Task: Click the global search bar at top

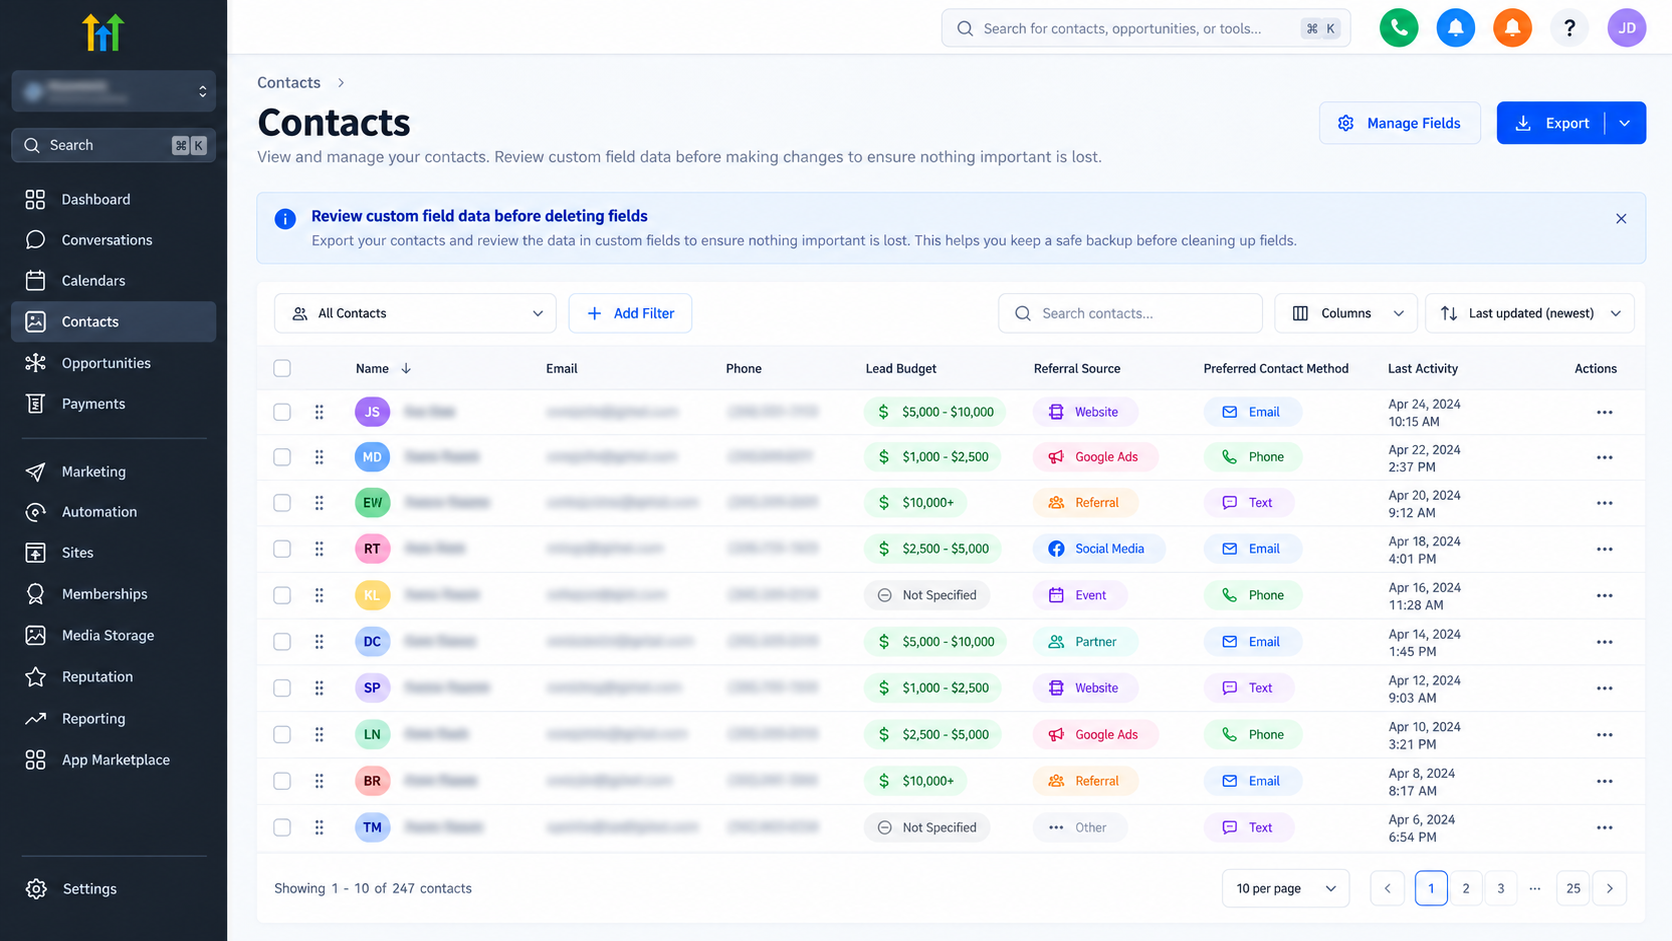Action: click(1146, 28)
